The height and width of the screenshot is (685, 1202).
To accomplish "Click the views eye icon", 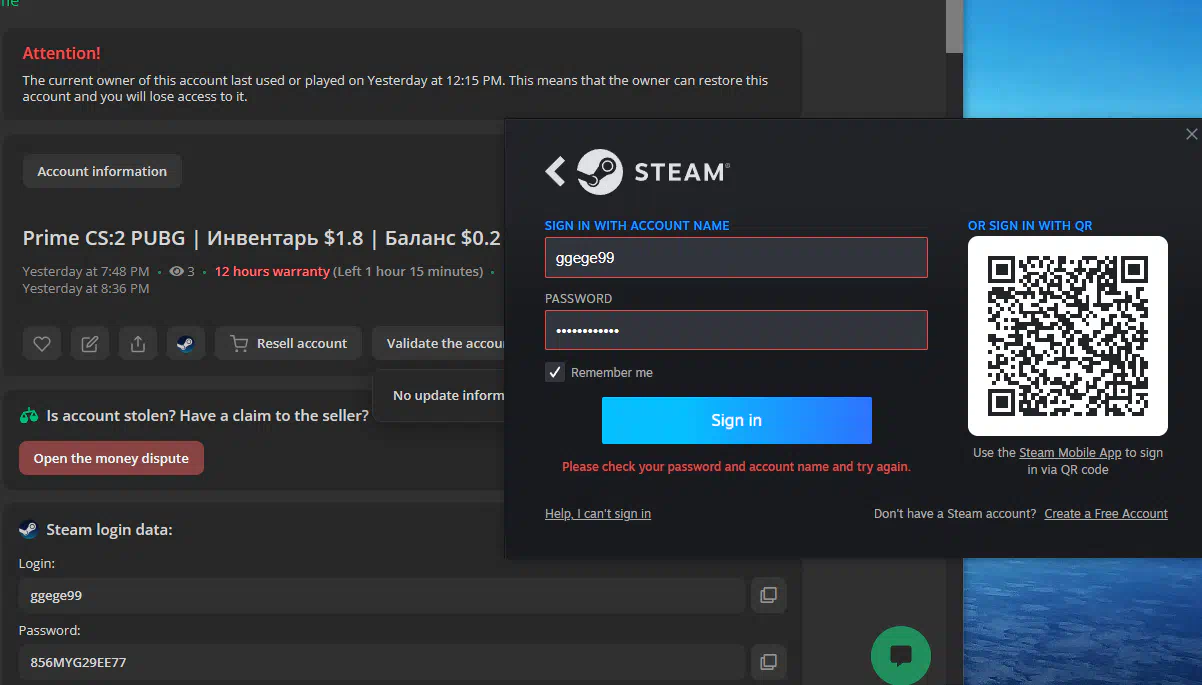I will tap(177, 271).
